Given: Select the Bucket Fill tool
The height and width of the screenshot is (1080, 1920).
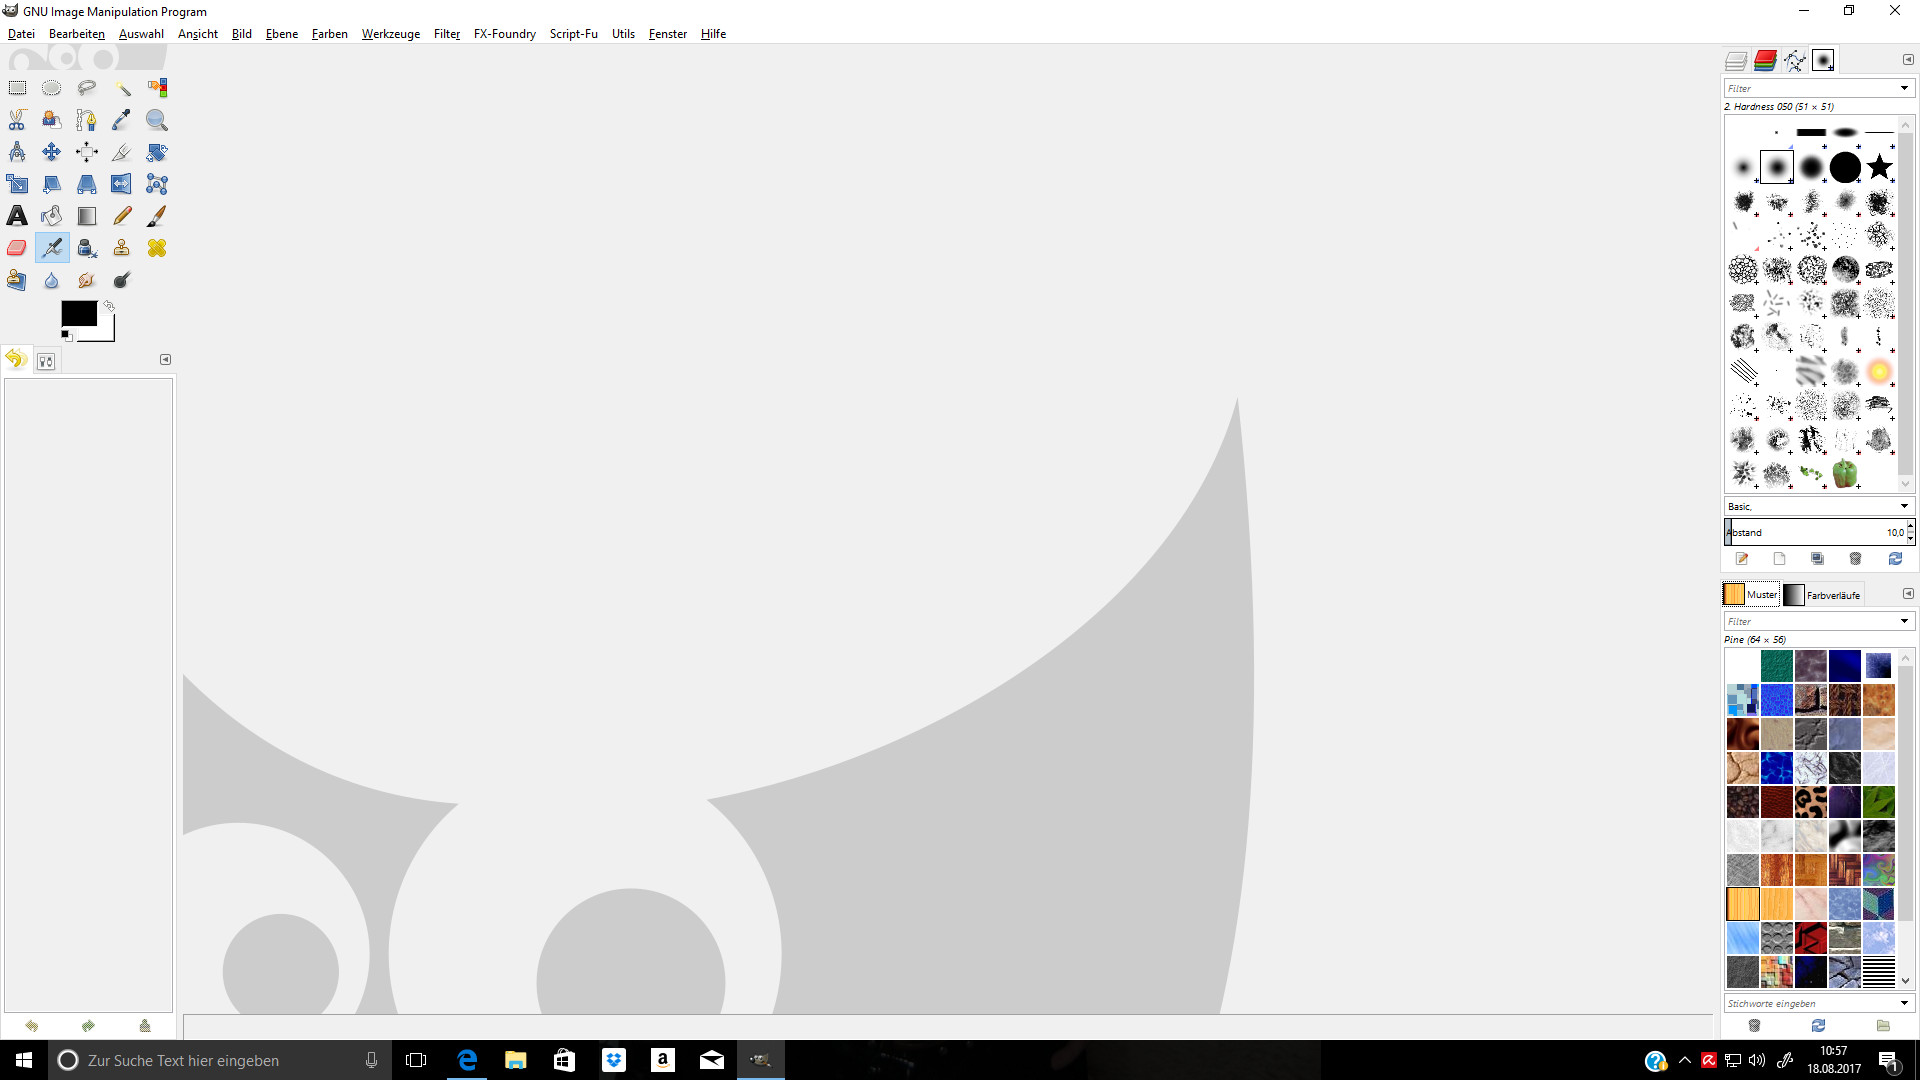Looking at the screenshot, I should [x=52, y=216].
